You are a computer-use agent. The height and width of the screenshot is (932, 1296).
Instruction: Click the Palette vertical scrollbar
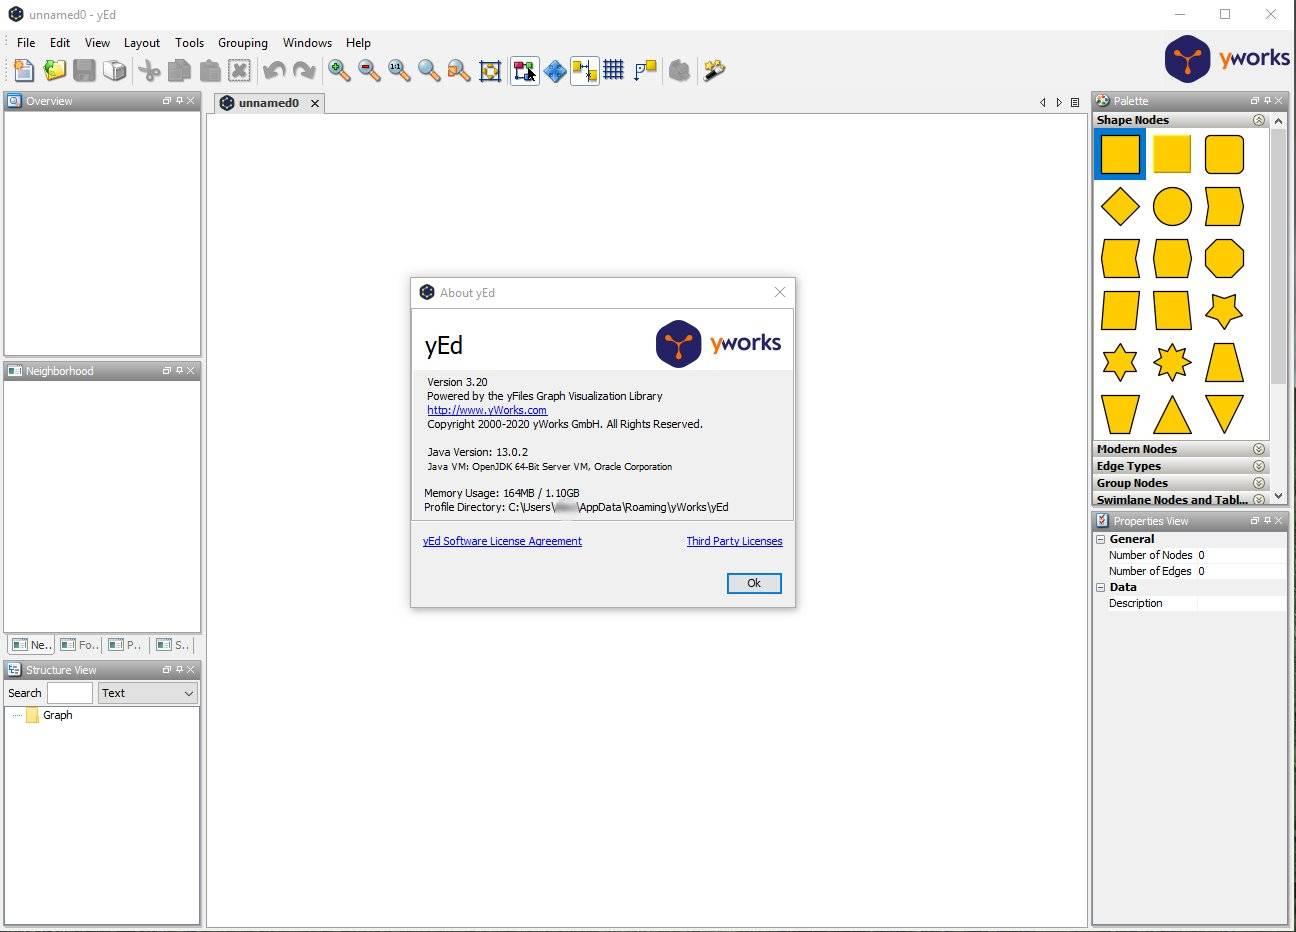click(x=1278, y=255)
